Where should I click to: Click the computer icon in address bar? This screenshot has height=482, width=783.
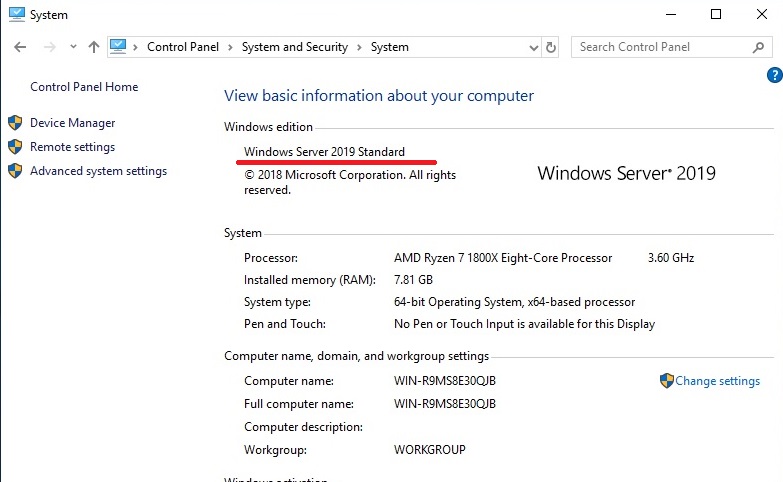pyautogui.click(x=119, y=46)
